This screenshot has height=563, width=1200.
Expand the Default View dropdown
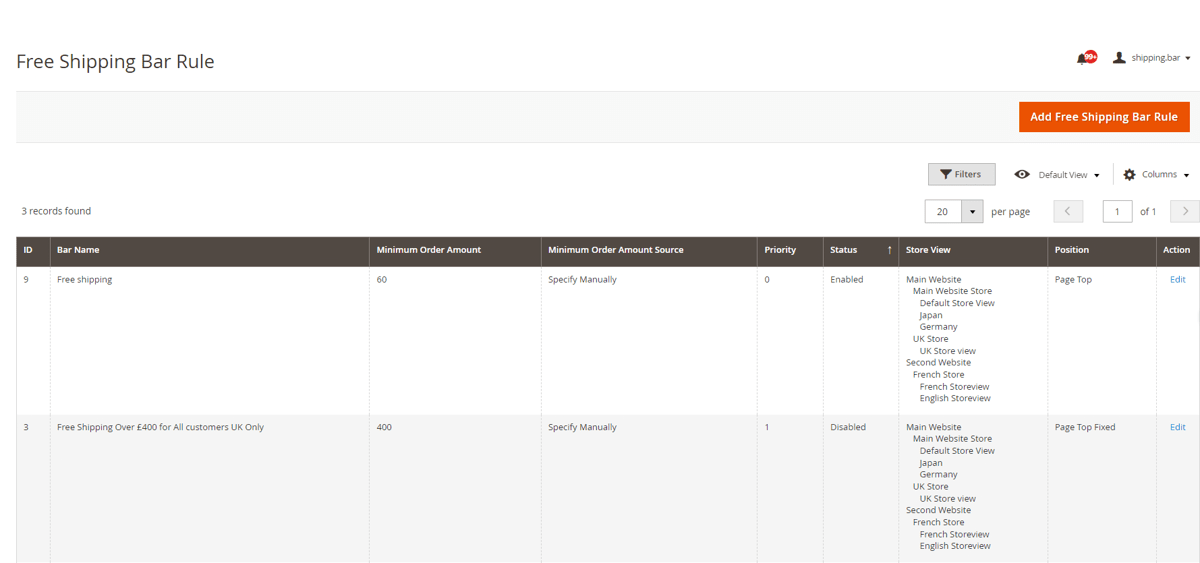tap(1068, 175)
